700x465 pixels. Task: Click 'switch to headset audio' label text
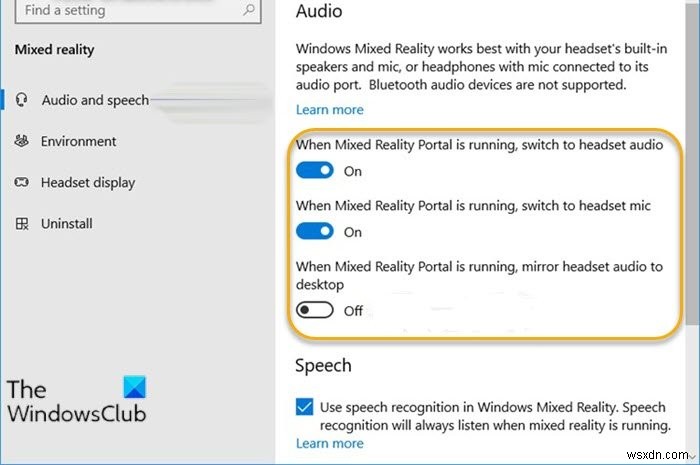click(479, 145)
